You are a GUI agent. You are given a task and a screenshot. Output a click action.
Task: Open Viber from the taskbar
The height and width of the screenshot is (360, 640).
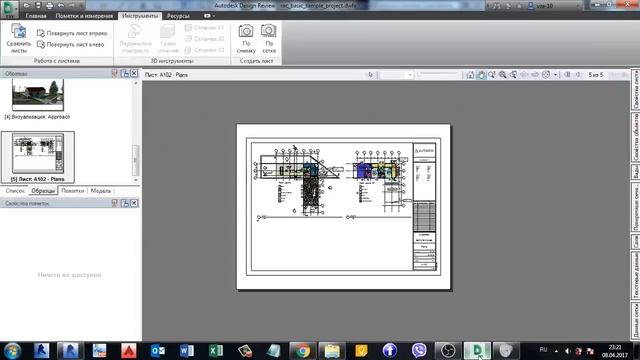pyautogui.click(x=419, y=351)
